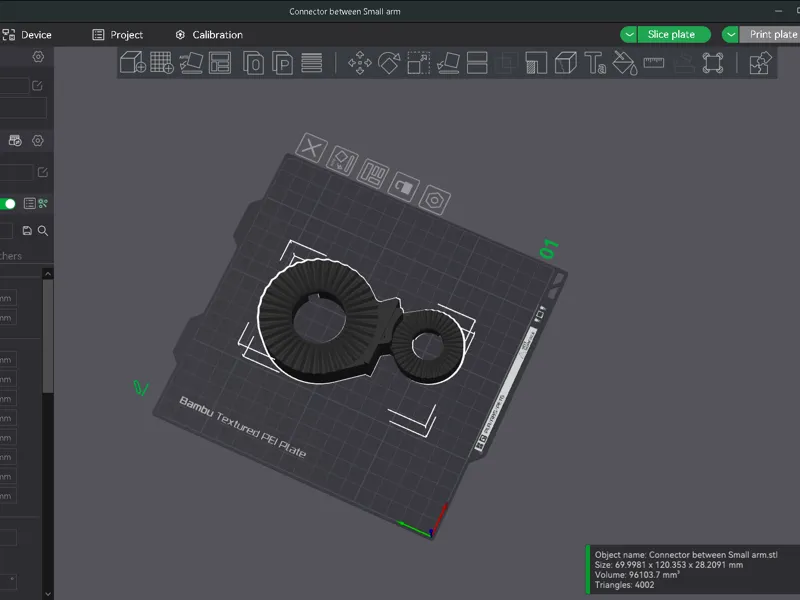The image size is (800, 600).
Task: Click the second edit preset pencil icon
Action: [43, 172]
